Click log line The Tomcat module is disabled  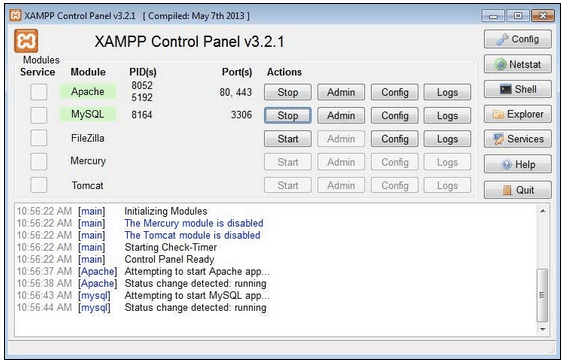tap(192, 235)
